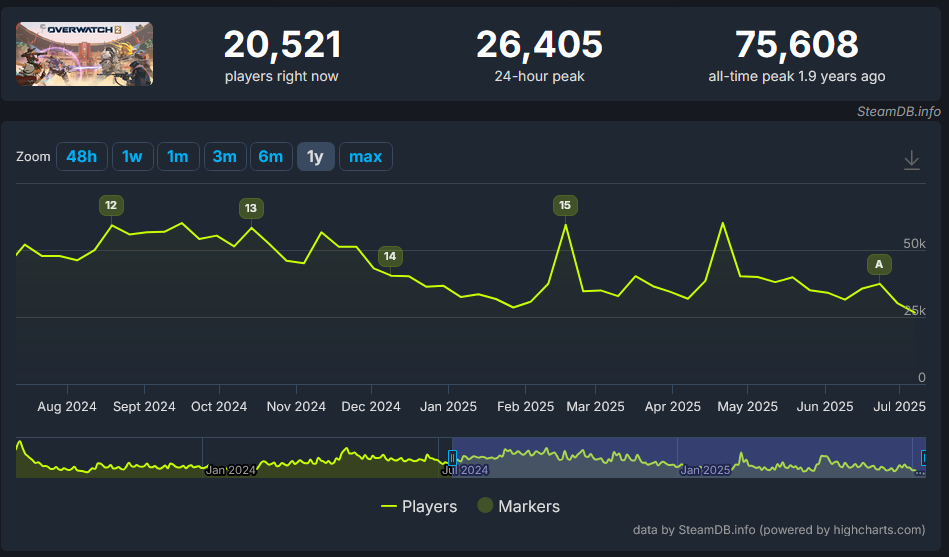Click the '24-hour peak' caption
The width and height of the screenshot is (949, 557).
point(539,76)
